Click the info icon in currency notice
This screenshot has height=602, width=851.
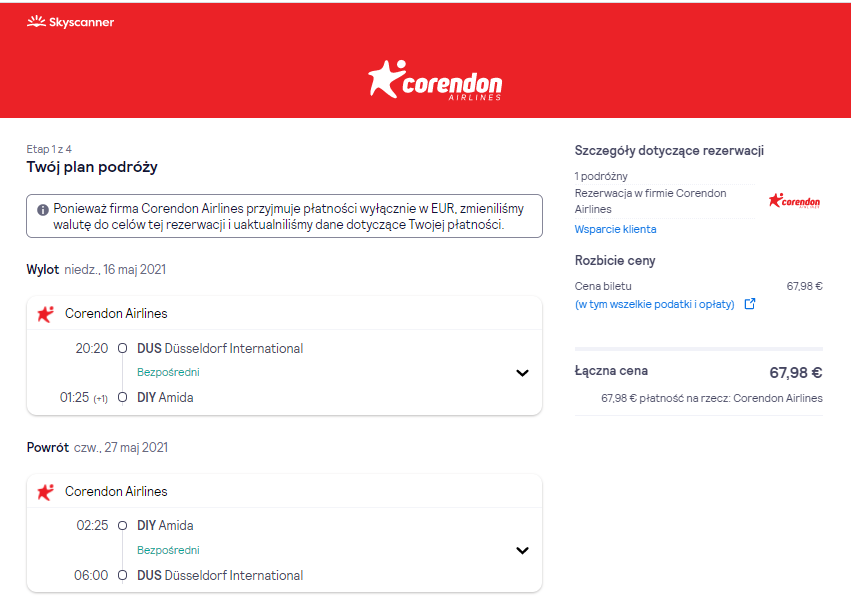click(43, 210)
